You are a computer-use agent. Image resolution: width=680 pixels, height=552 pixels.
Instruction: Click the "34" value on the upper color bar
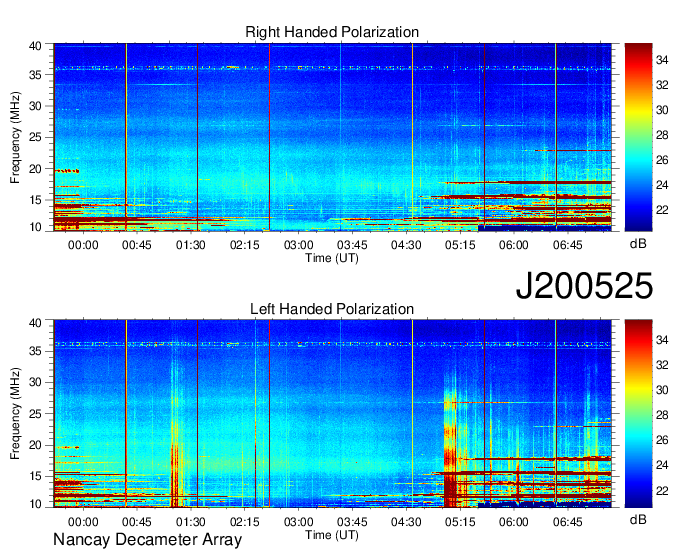pos(662,60)
